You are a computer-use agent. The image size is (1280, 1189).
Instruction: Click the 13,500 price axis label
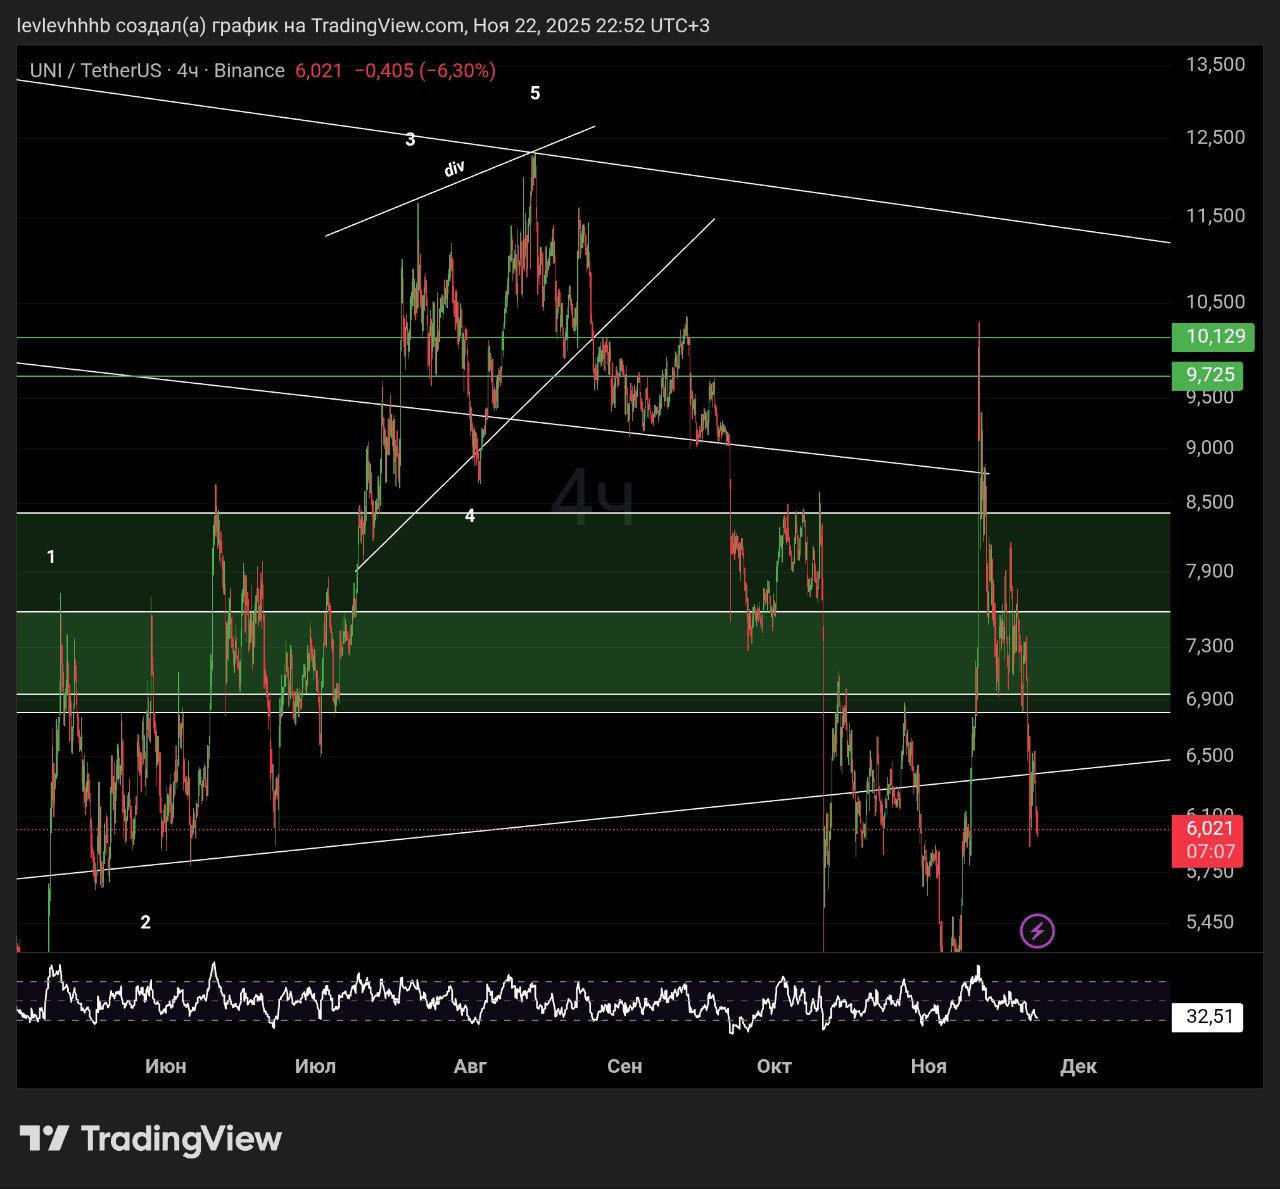coord(1215,64)
